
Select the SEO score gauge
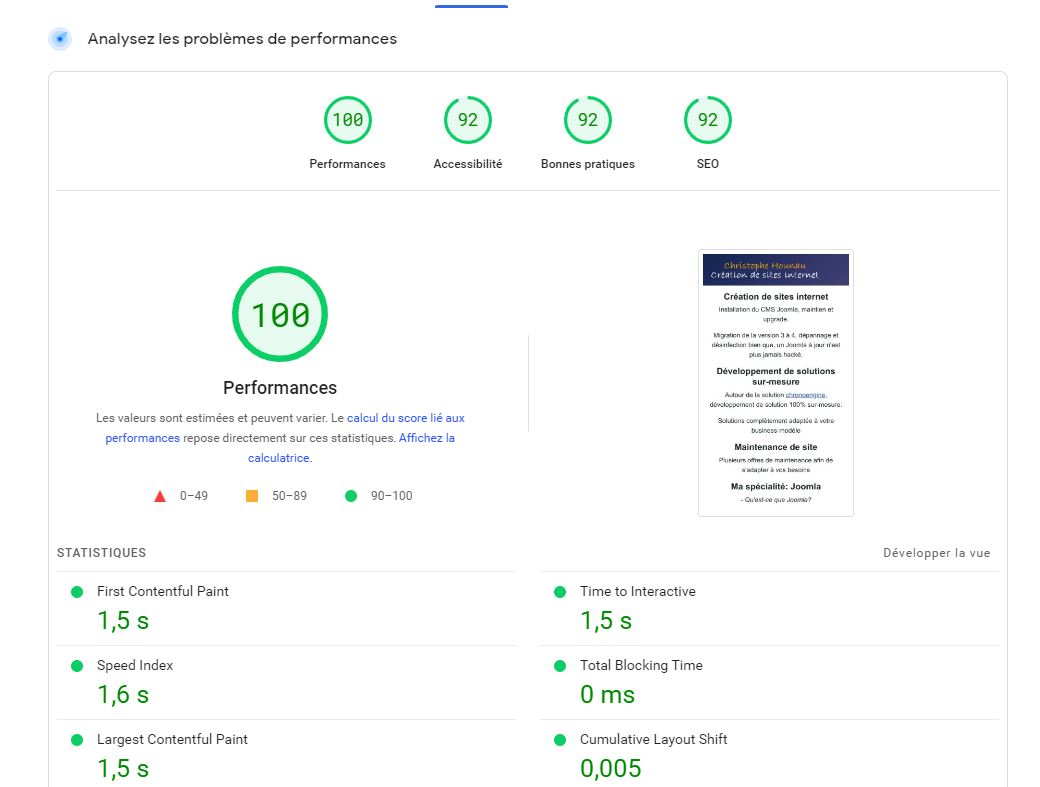point(707,121)
